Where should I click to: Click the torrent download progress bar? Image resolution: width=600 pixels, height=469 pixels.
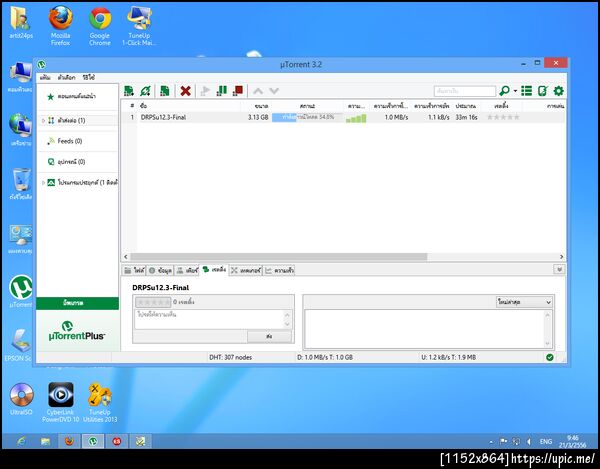[307, 117]
